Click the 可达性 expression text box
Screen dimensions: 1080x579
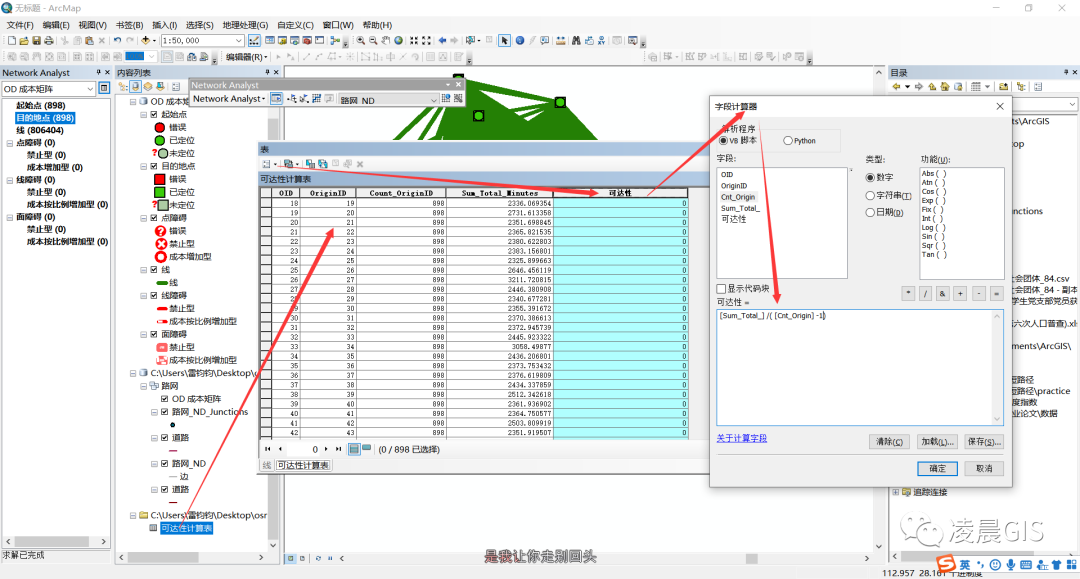[860, 367]
